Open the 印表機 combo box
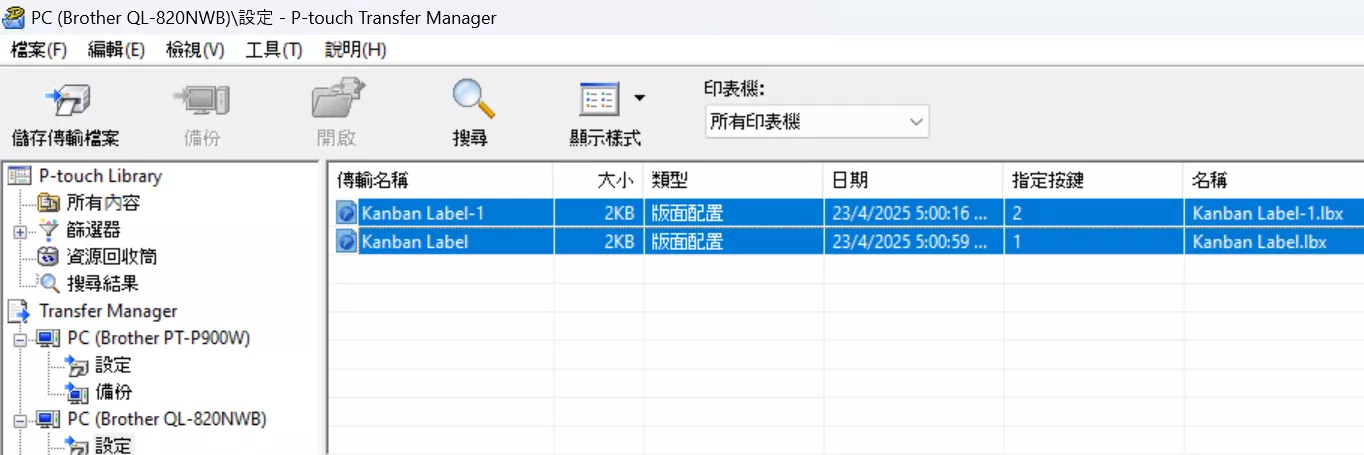Screen dimensions: 1364x455 pos(816,122)
